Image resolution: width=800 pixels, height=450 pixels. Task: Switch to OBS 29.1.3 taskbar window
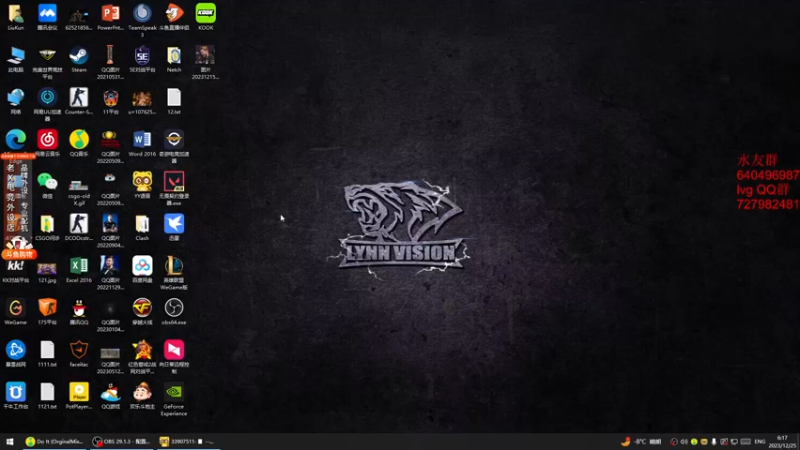click(x=121, y=442)
